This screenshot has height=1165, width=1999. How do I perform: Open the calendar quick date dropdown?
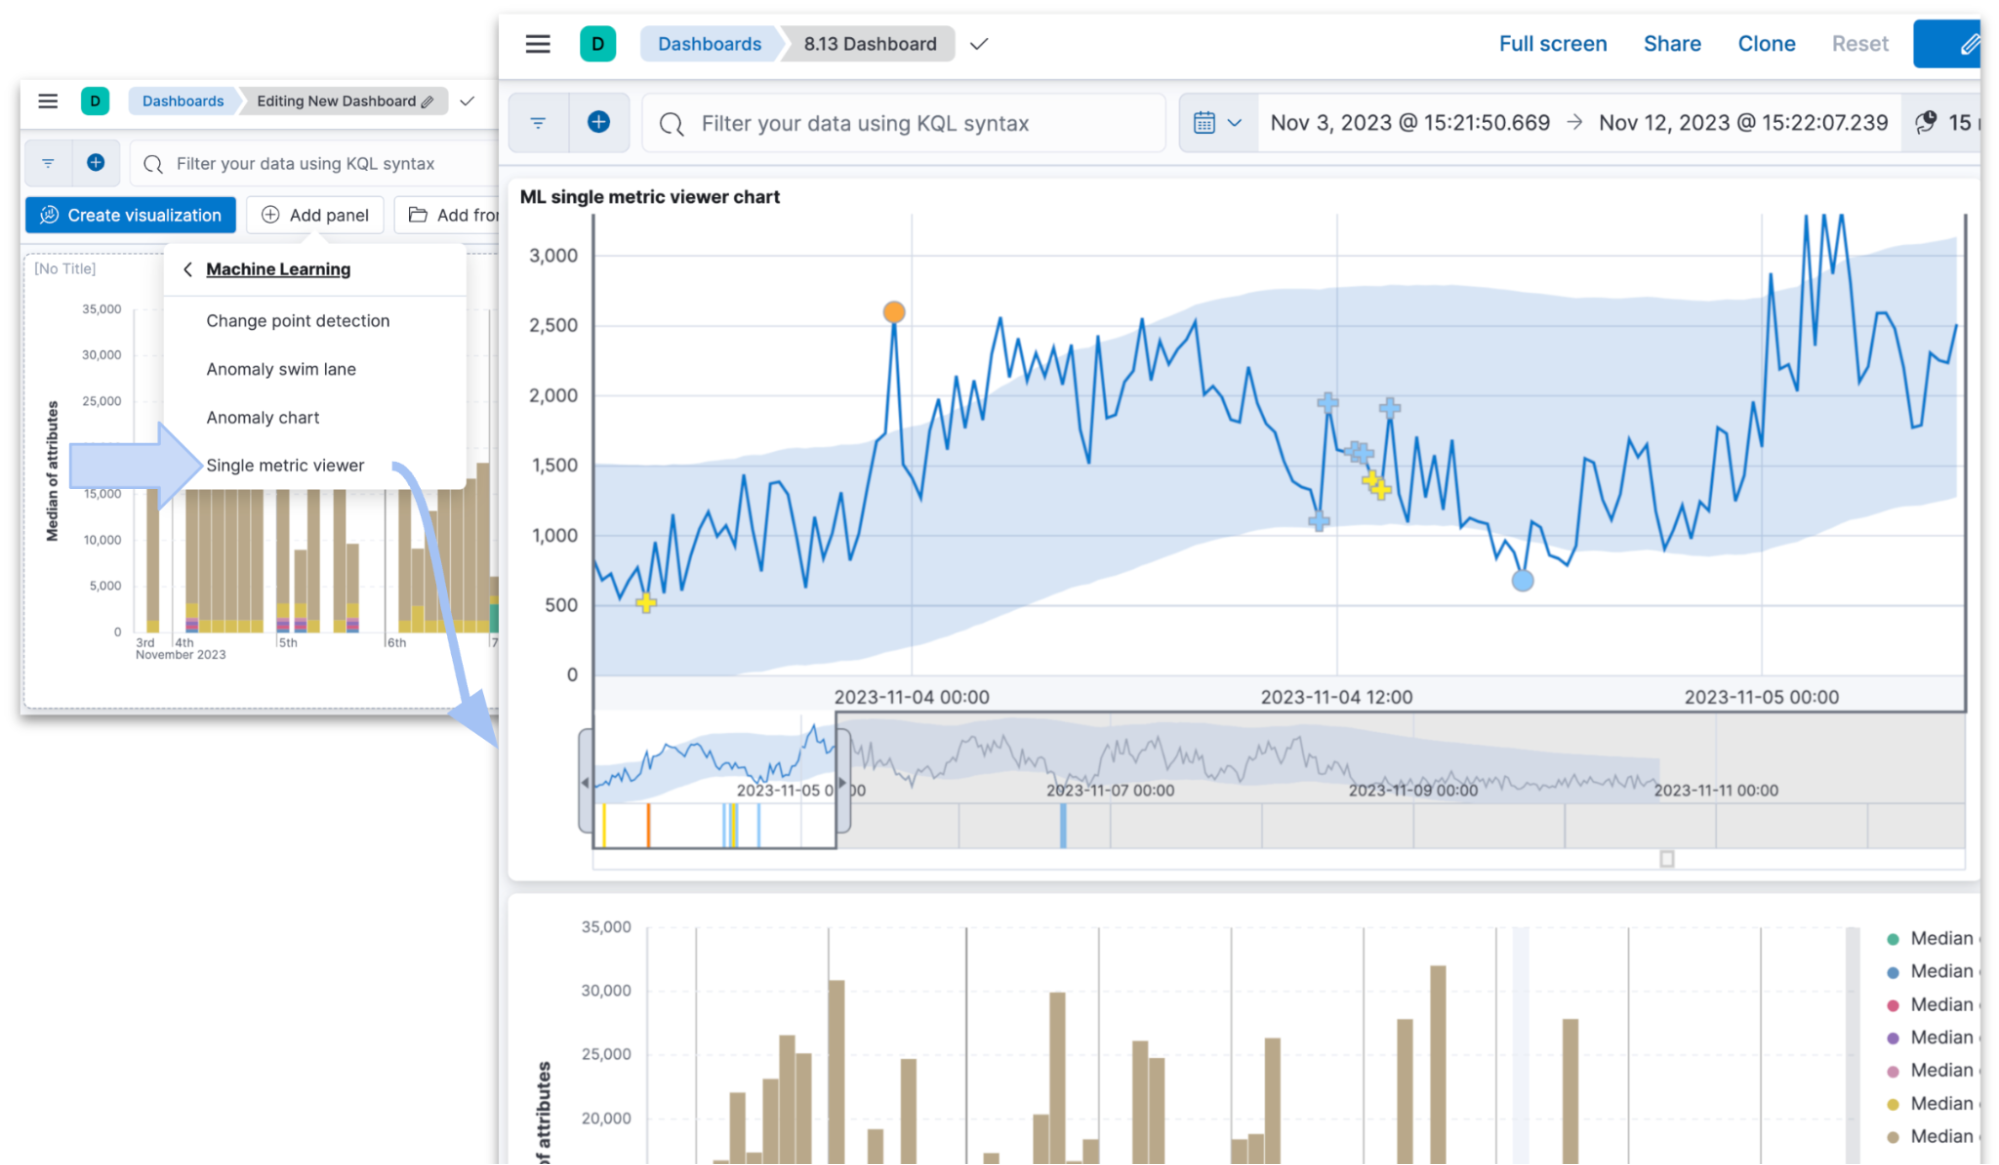click(1217, 122)
